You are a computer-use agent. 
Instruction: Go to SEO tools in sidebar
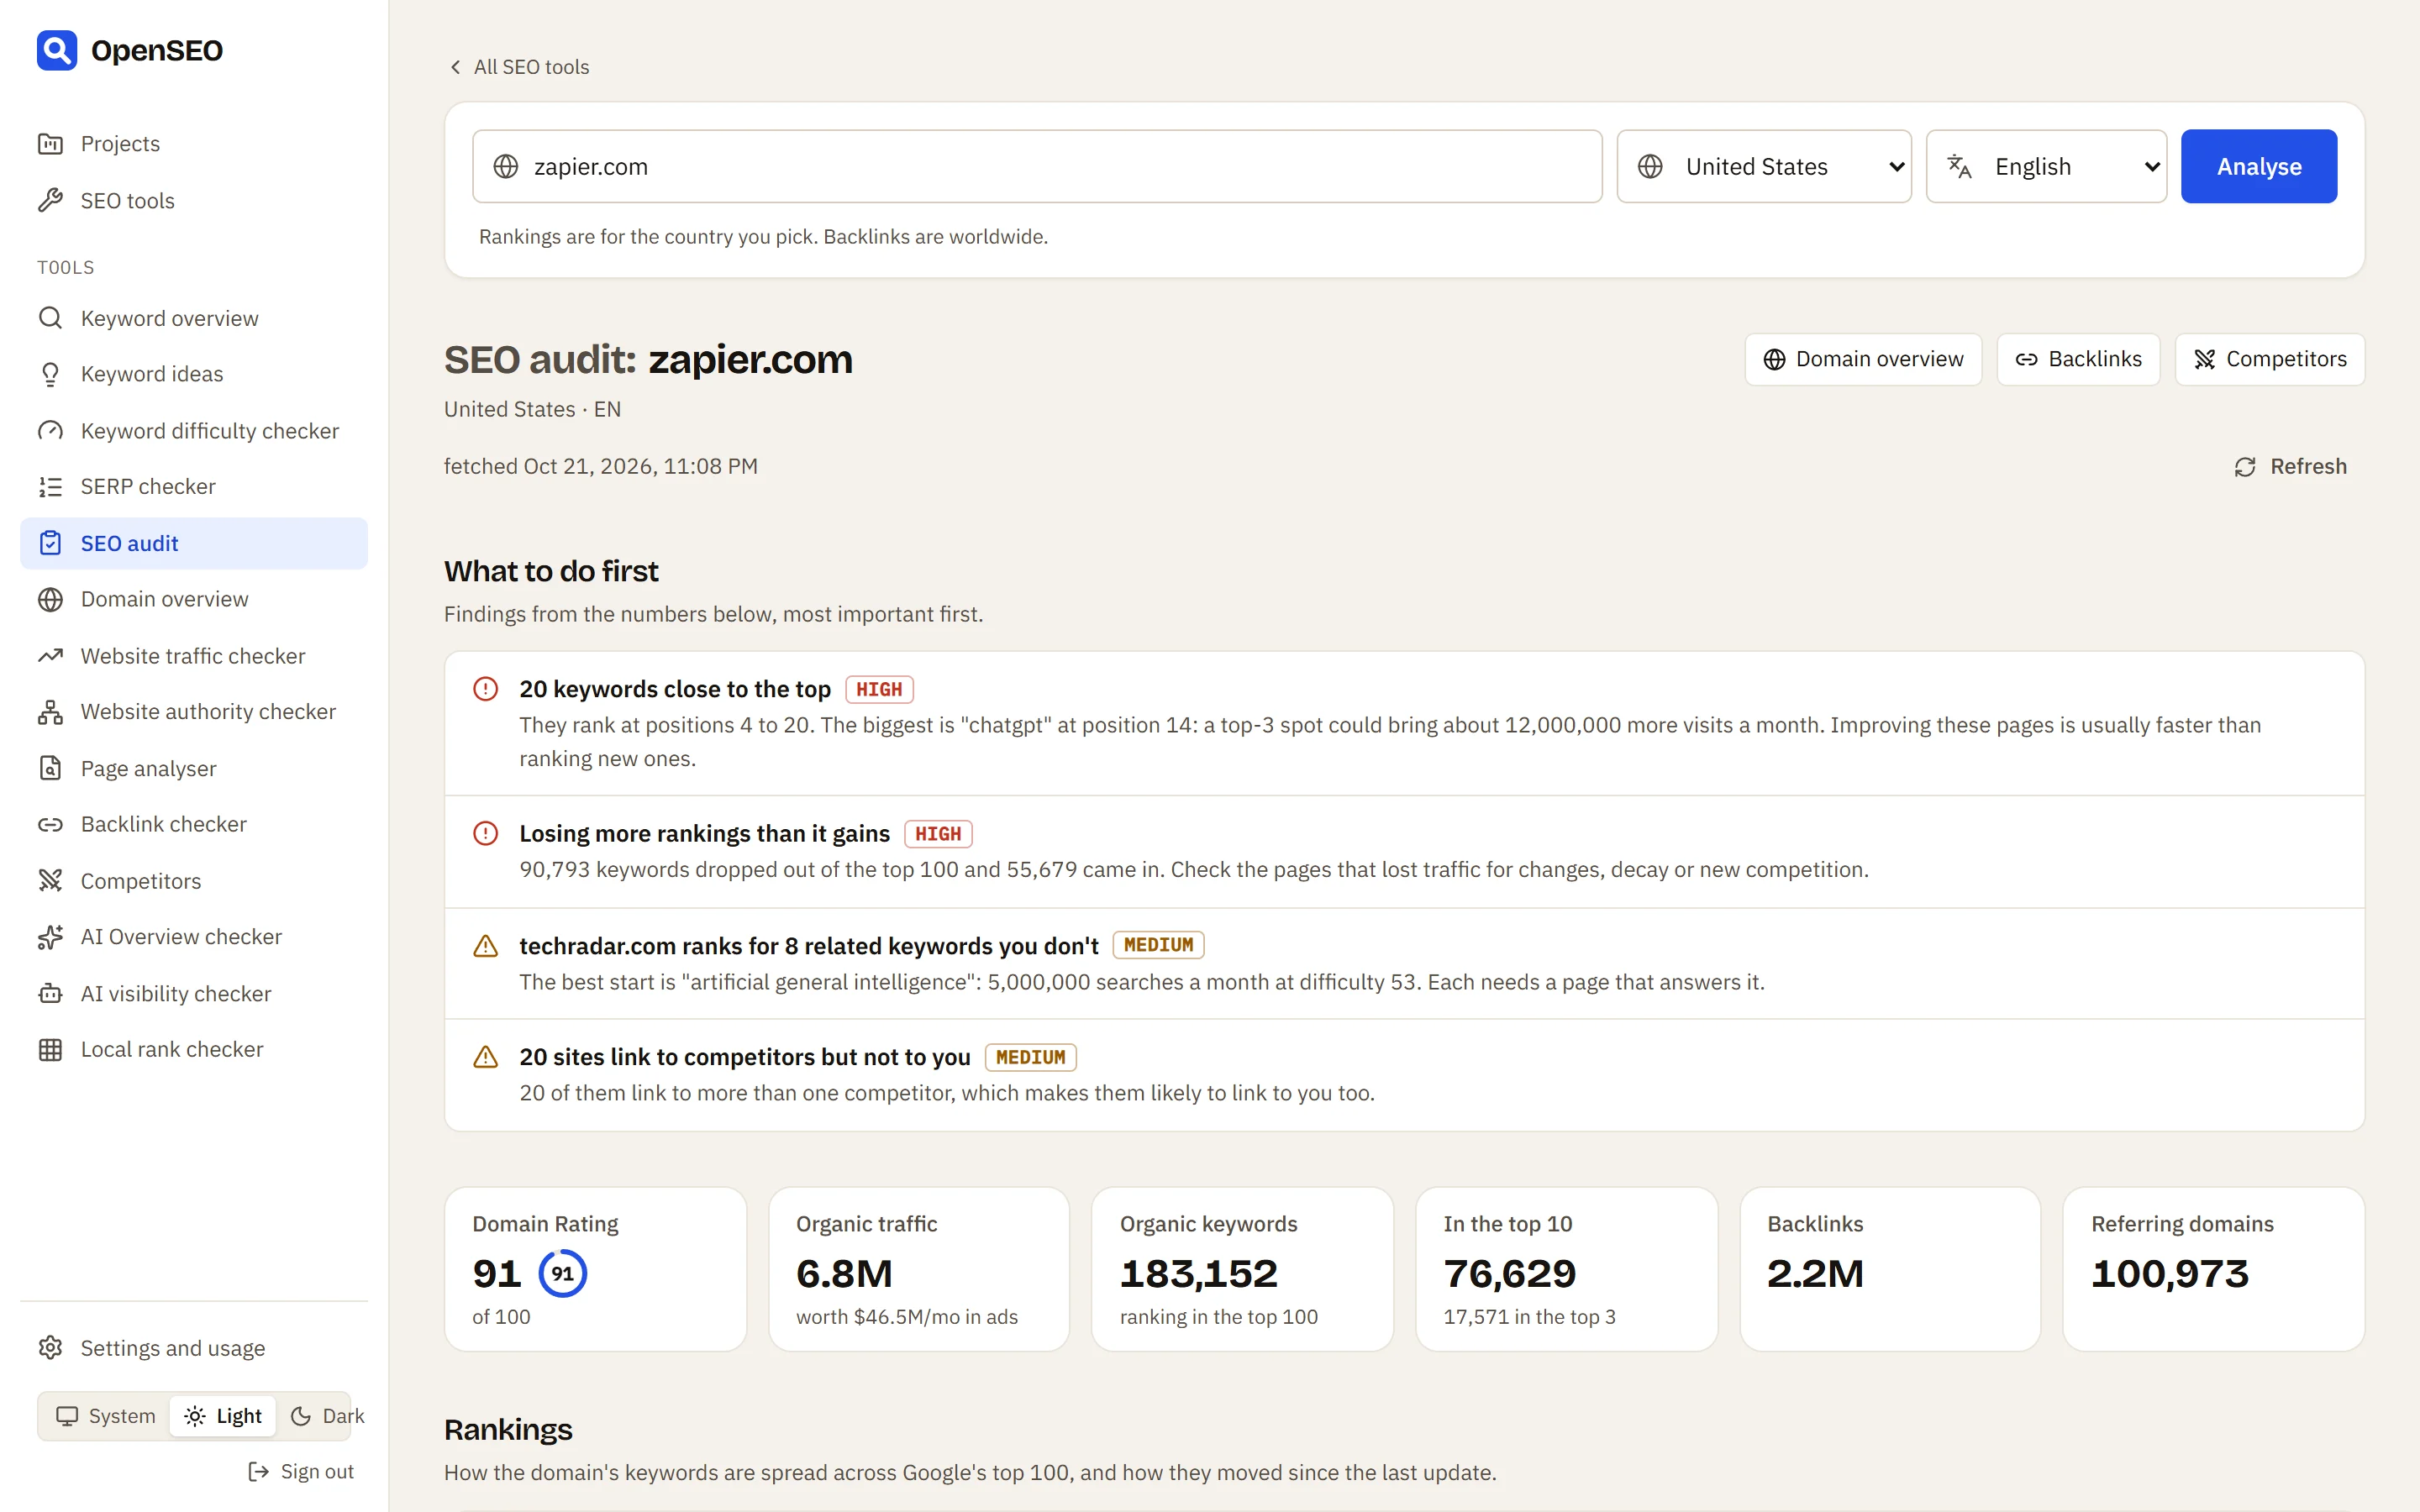point(193,201)
